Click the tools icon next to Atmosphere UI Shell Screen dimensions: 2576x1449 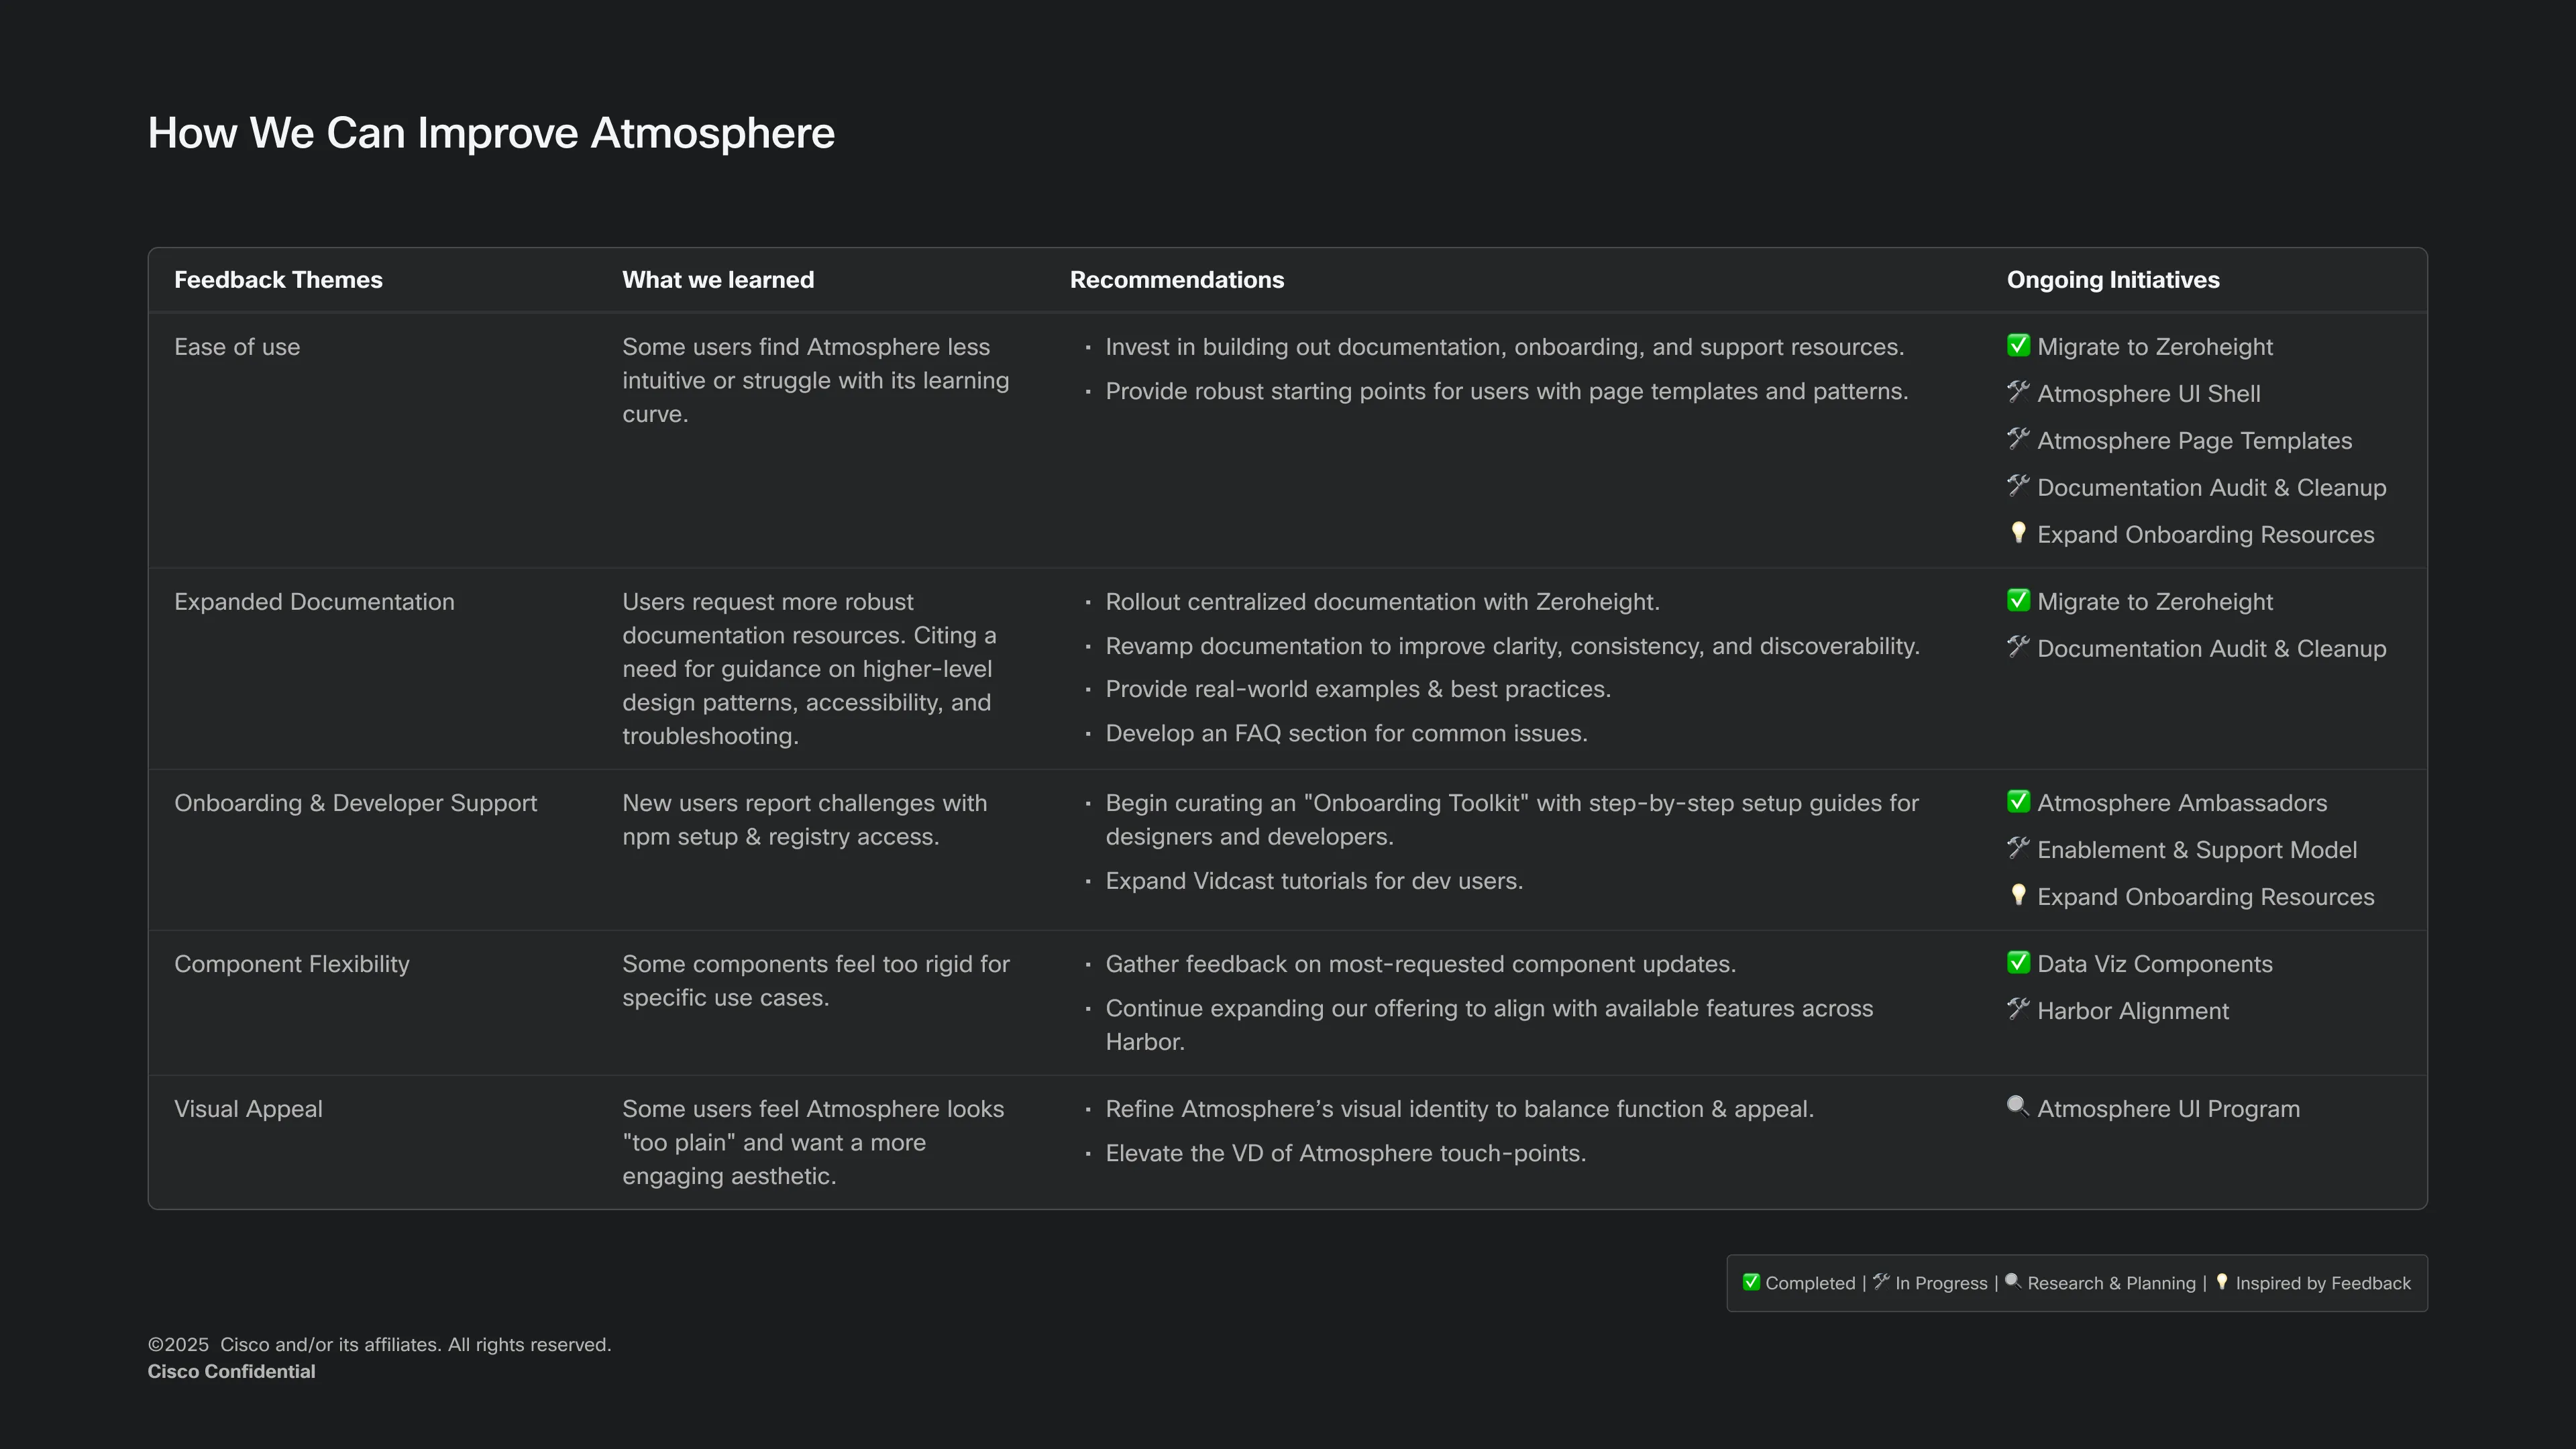pyautogui.click(x=2018, y=392)
